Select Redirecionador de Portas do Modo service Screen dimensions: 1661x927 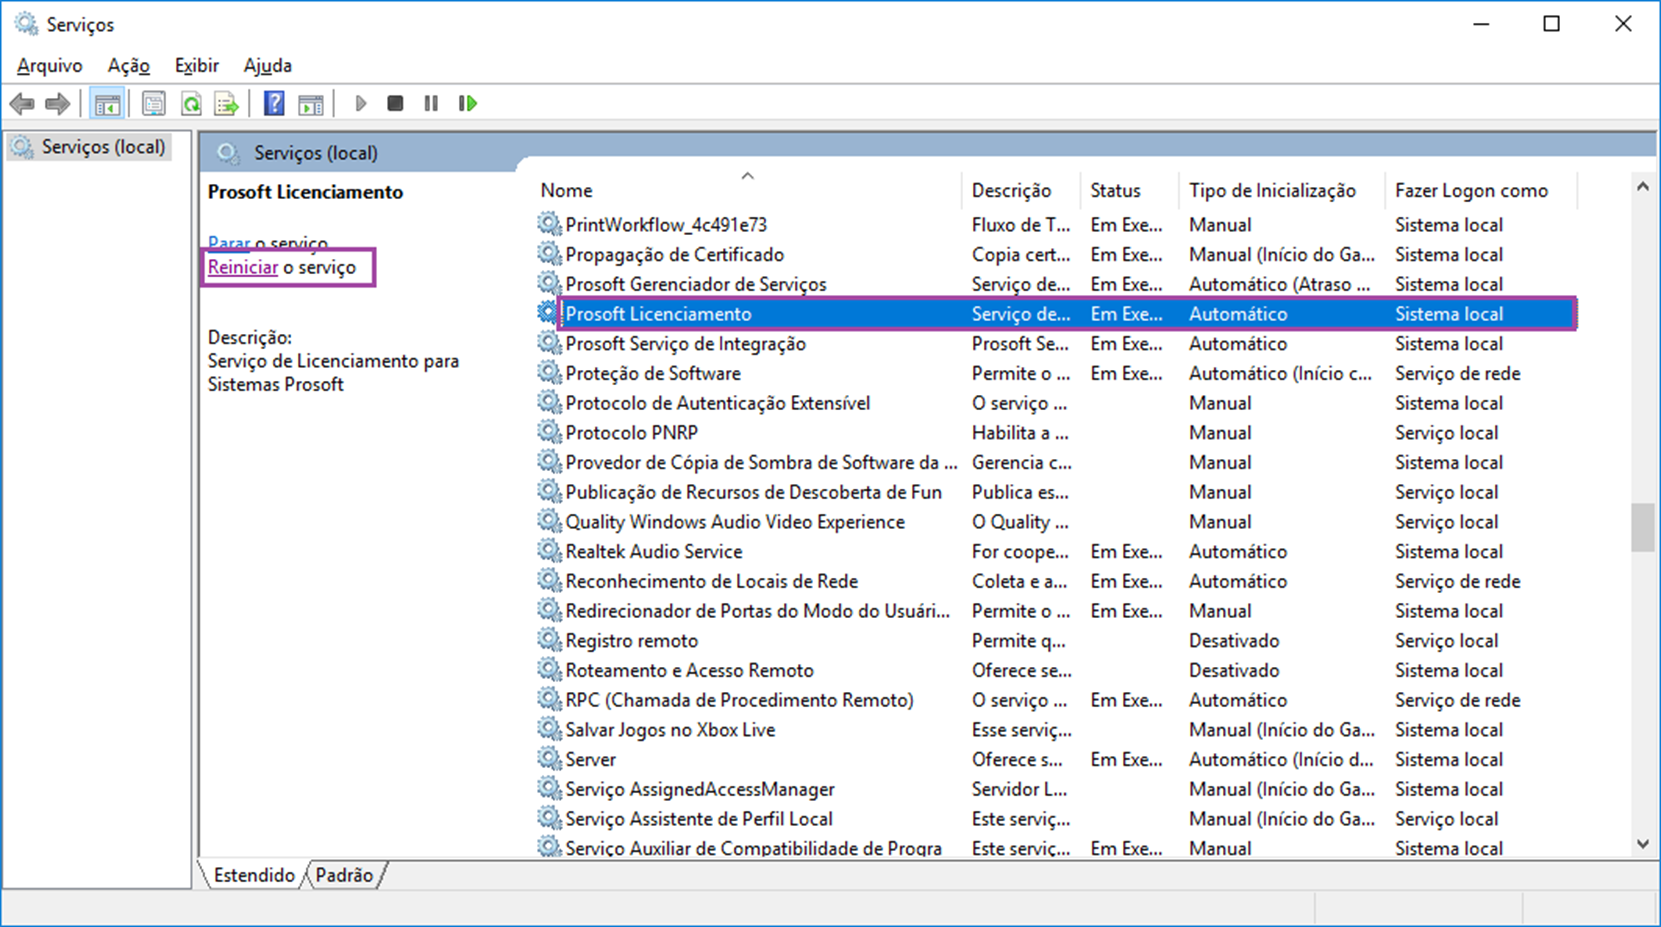click(1056, 611)
